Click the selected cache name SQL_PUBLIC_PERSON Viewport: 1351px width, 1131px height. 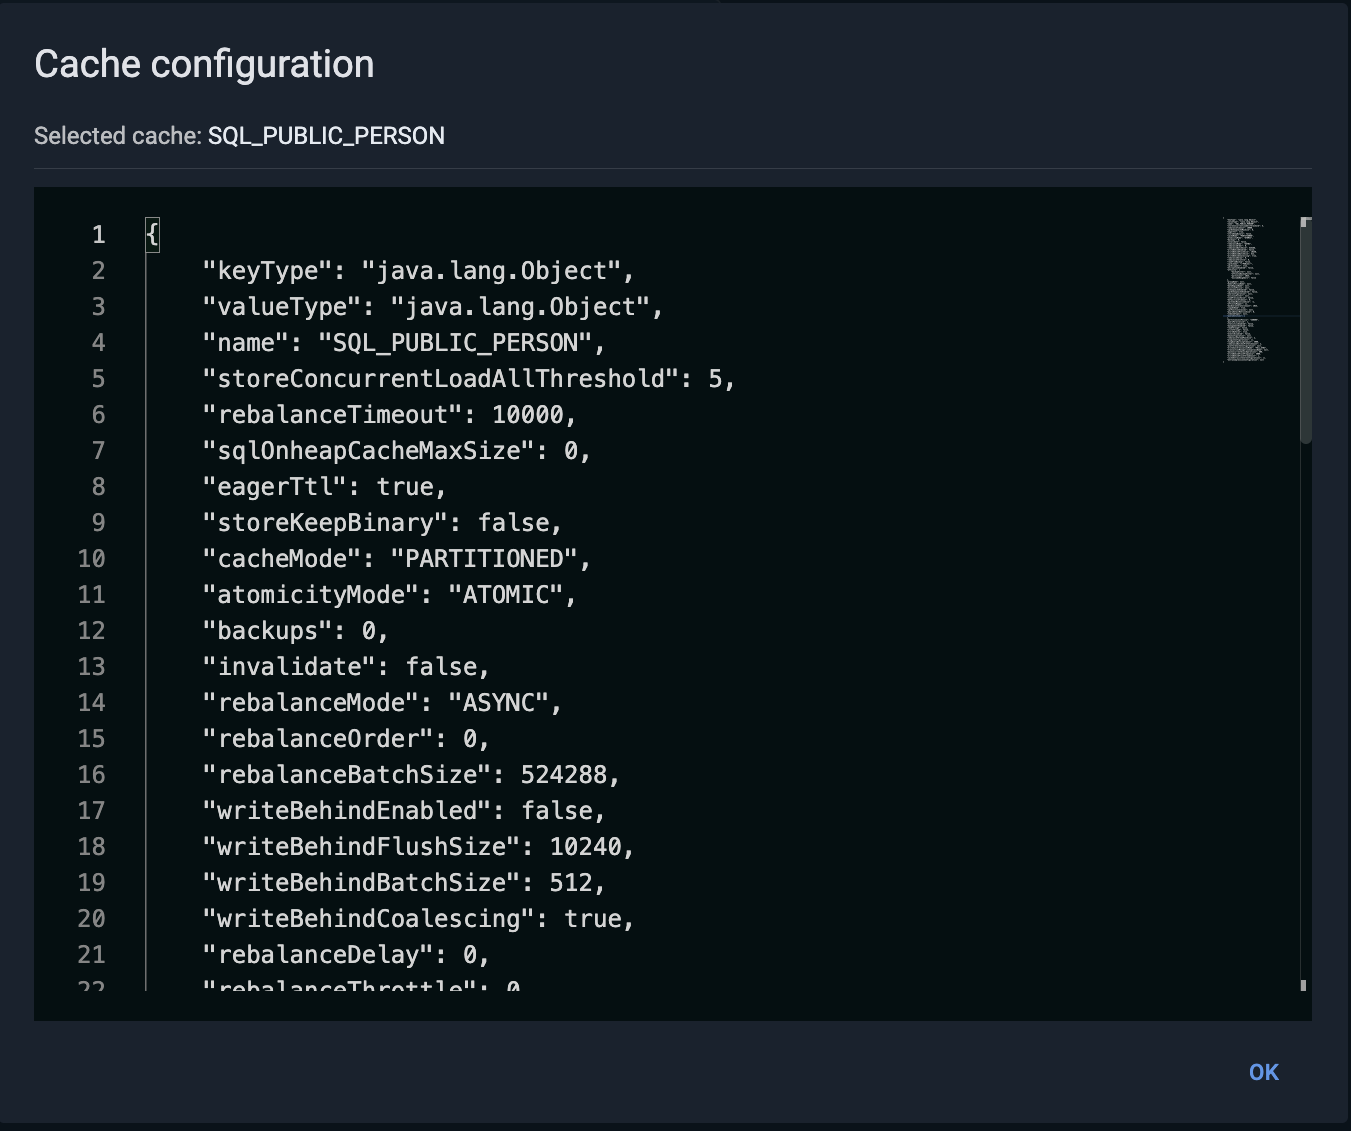(326, 136)
